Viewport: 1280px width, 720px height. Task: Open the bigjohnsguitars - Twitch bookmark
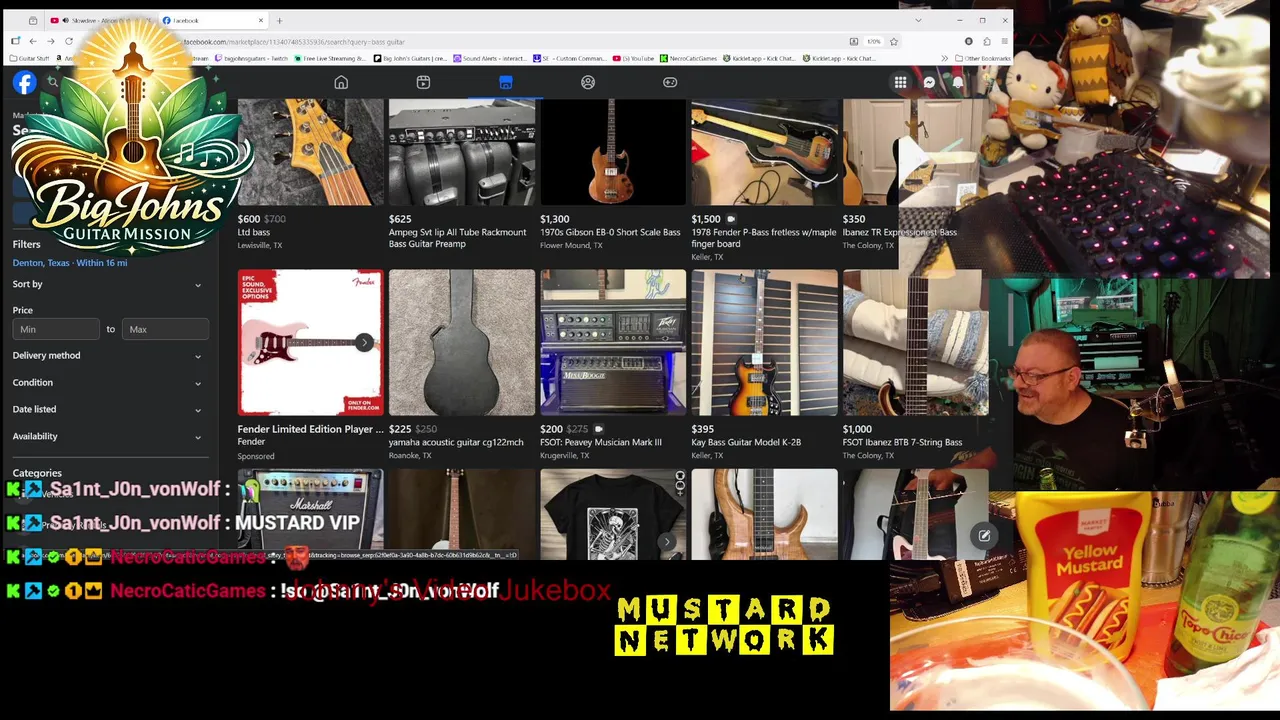[x=250, y=58]
